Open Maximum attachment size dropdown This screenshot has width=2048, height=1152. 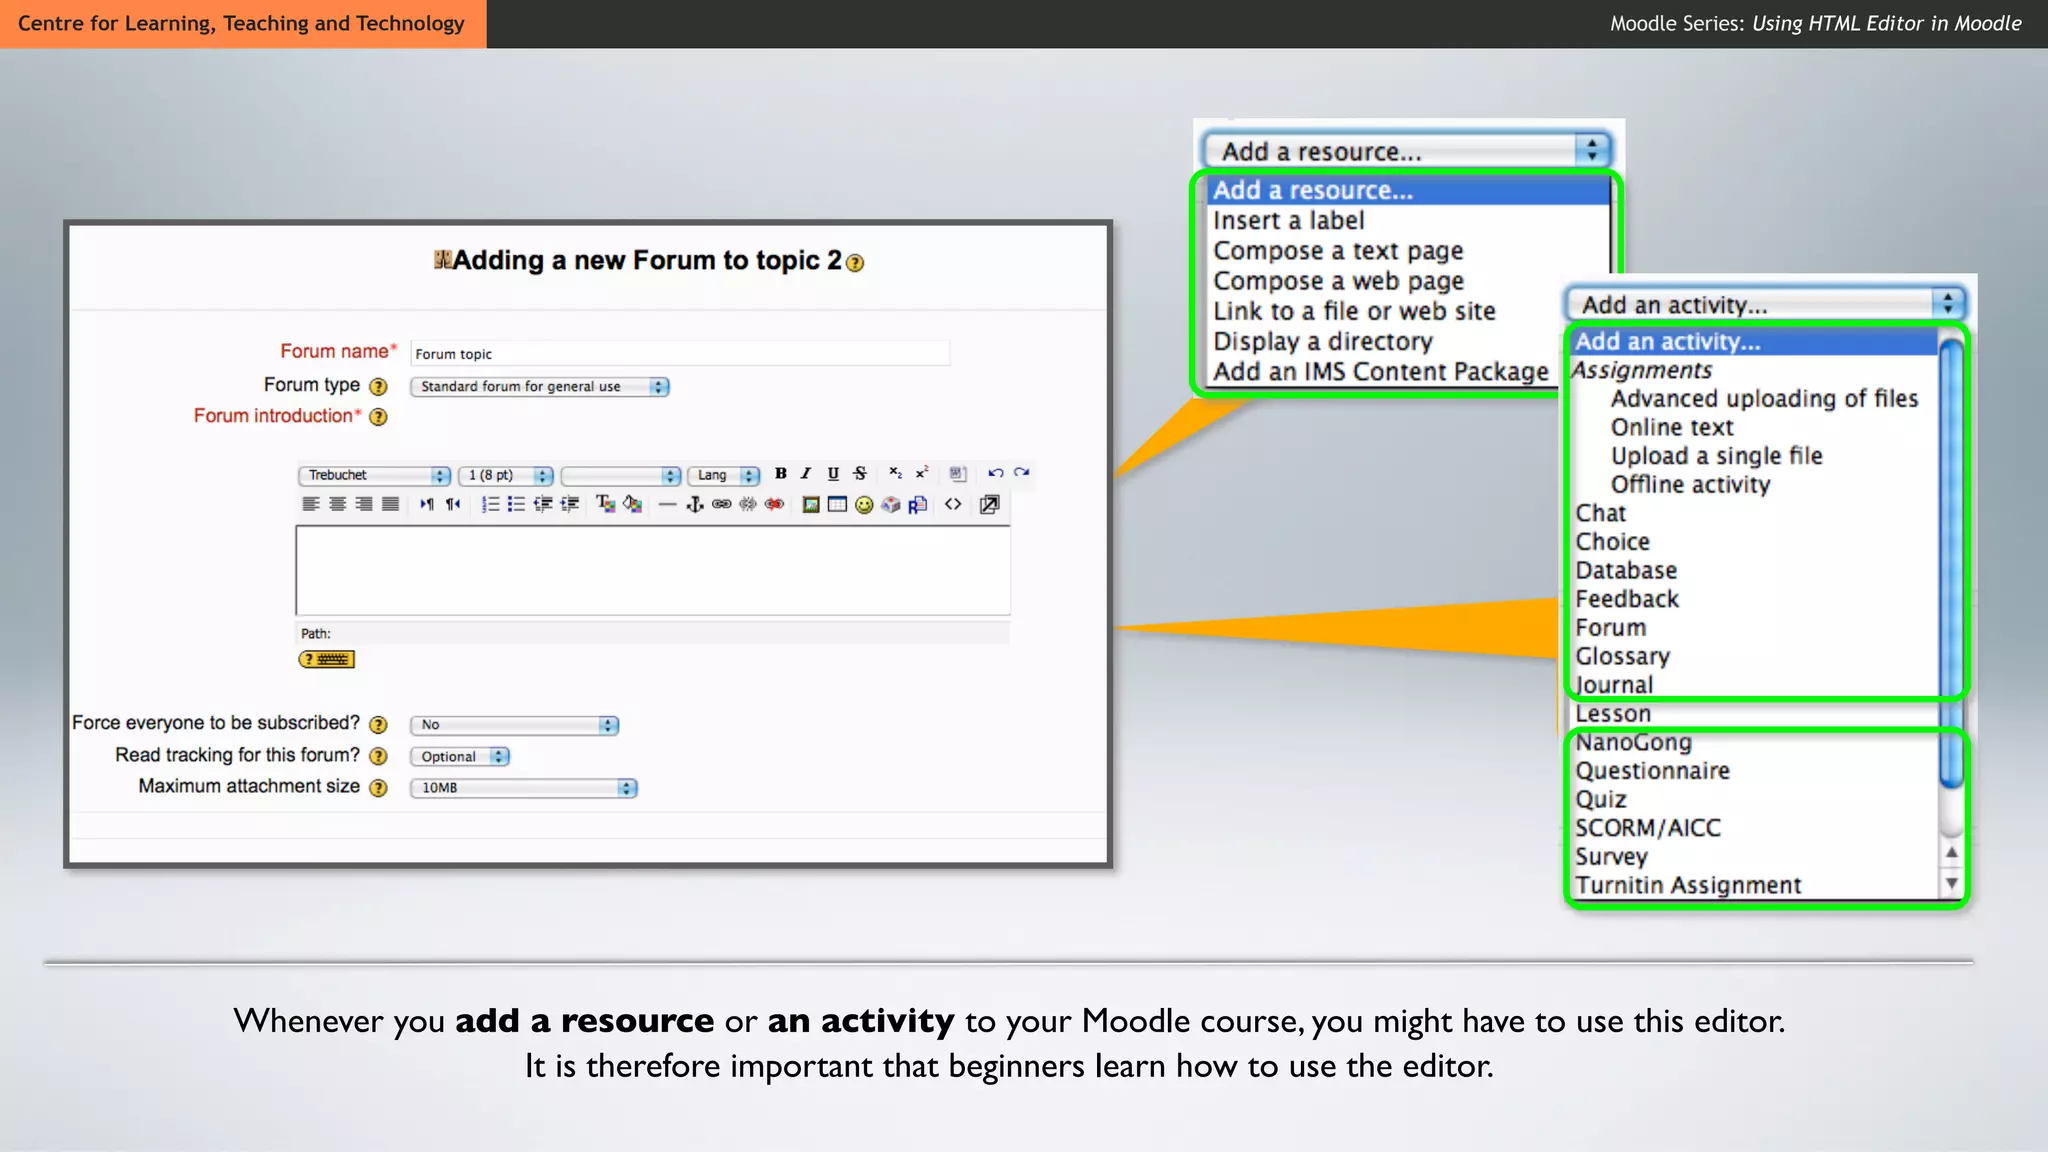tap(523, 788)
